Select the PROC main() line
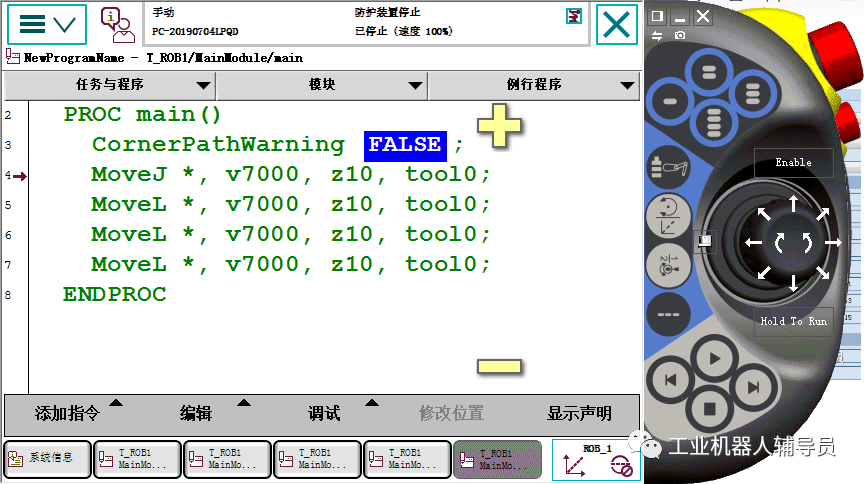 click(142, 115)
